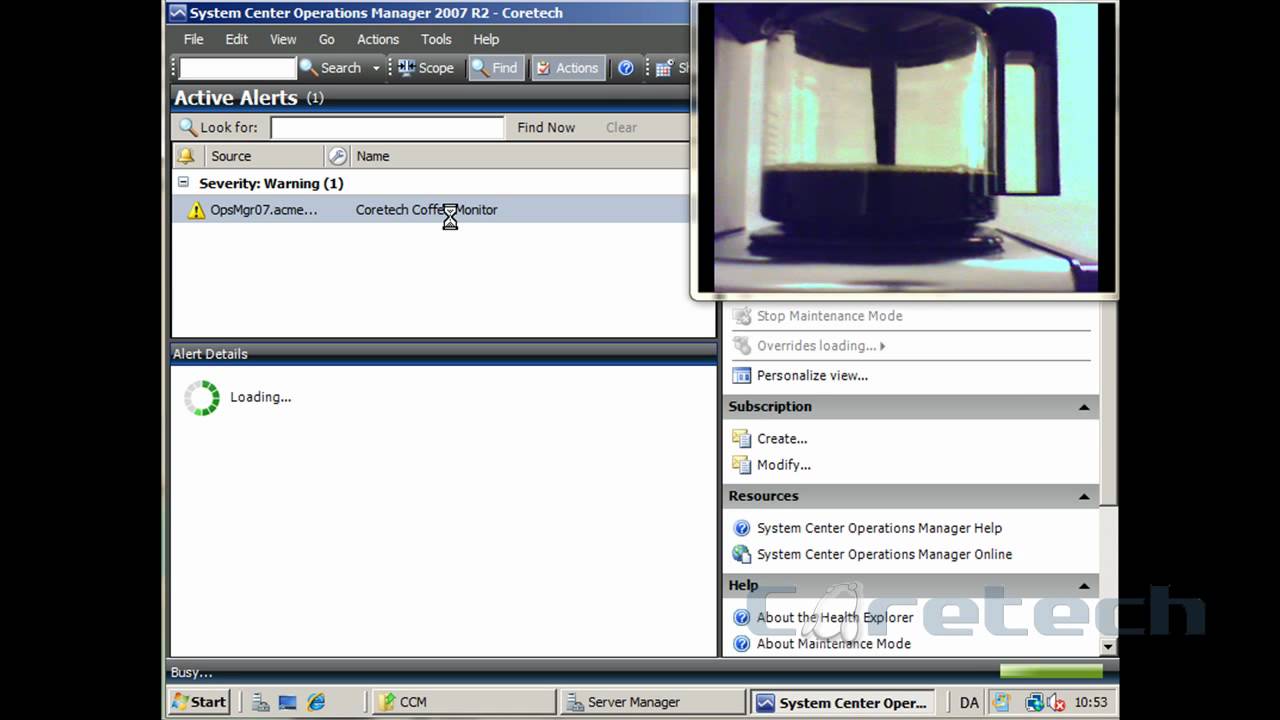Open the Go menu

tap(327, 39)
